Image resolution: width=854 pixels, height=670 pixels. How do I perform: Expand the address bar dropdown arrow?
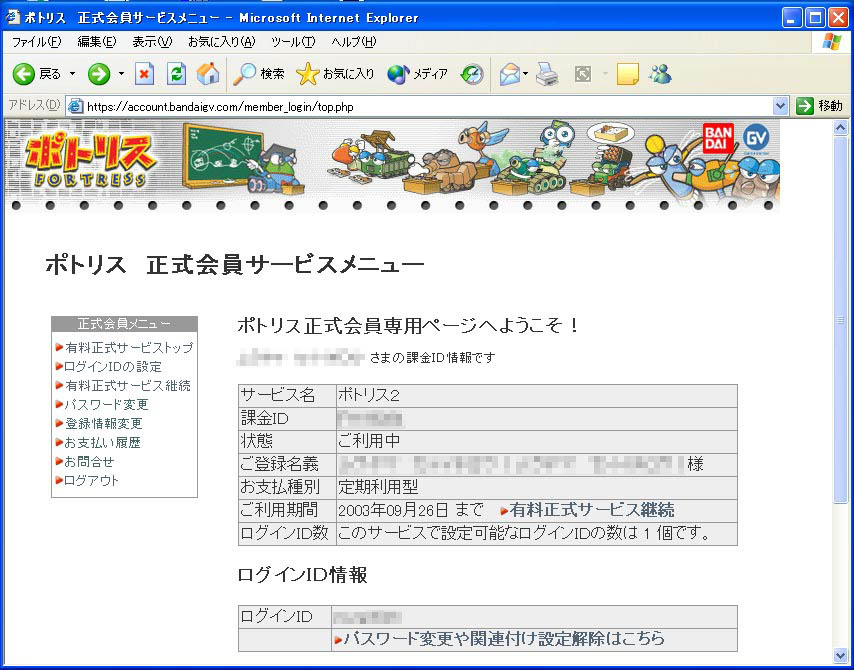pyautogui.click(x=781, y=106)
